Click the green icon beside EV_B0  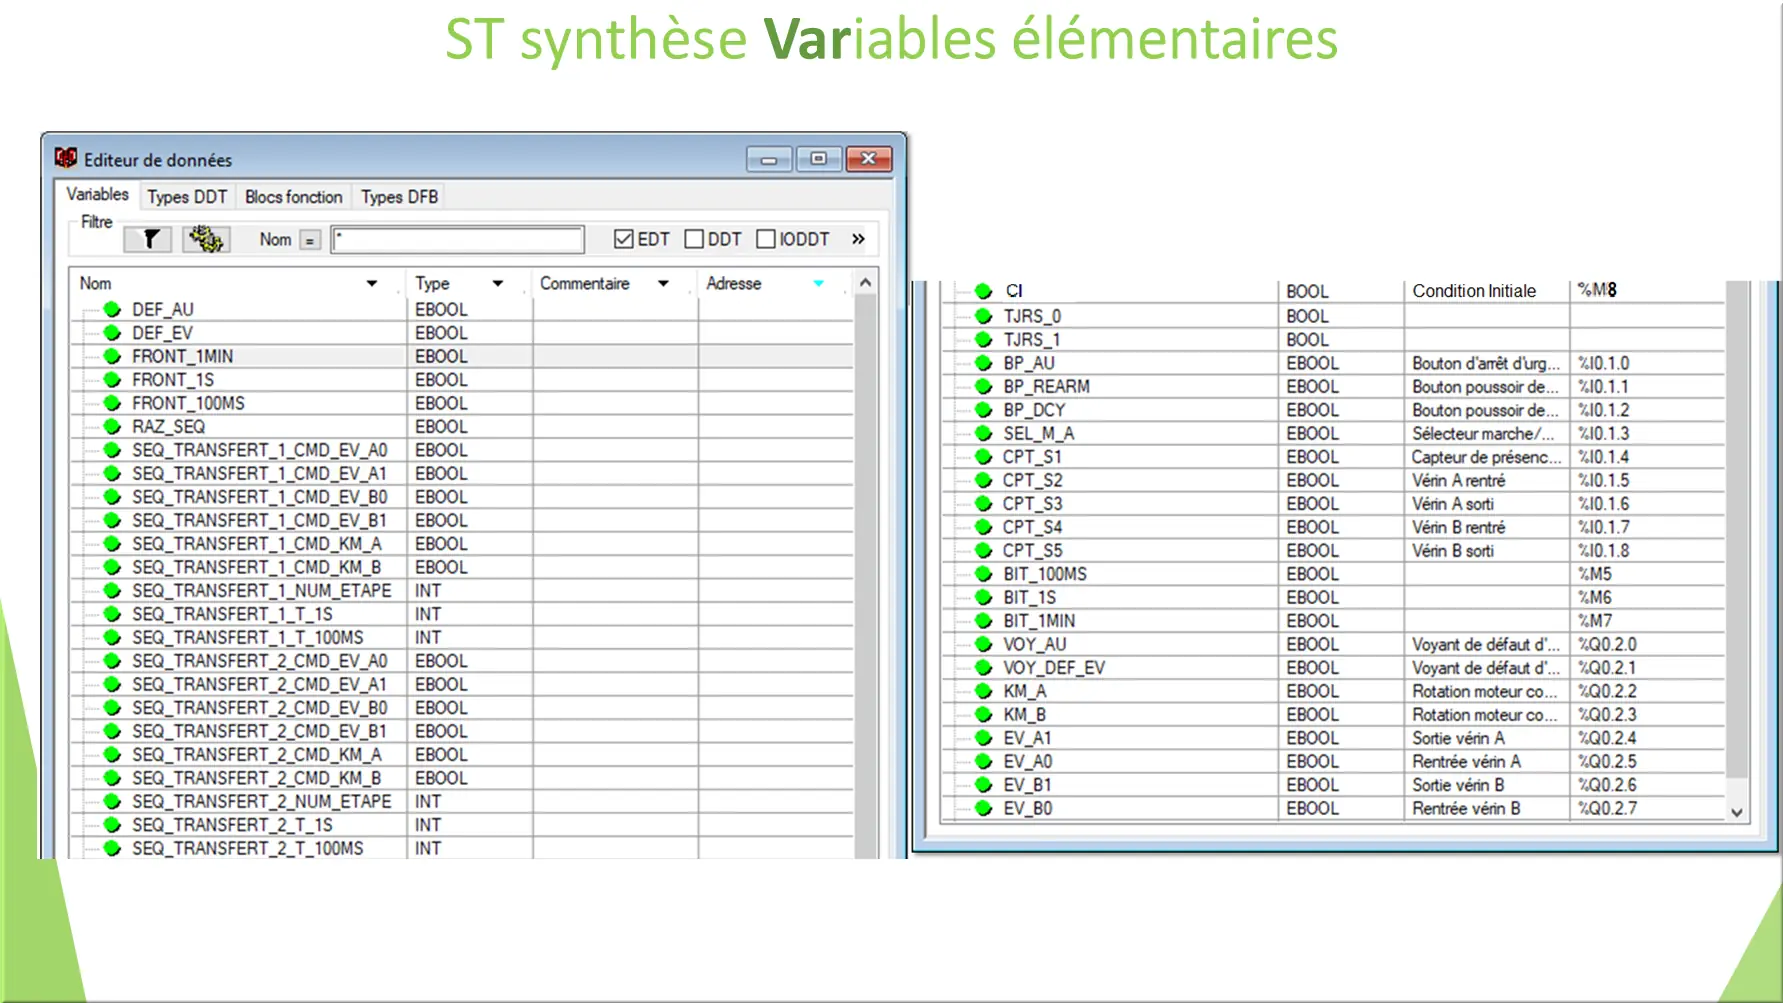[x=983, y=808]
